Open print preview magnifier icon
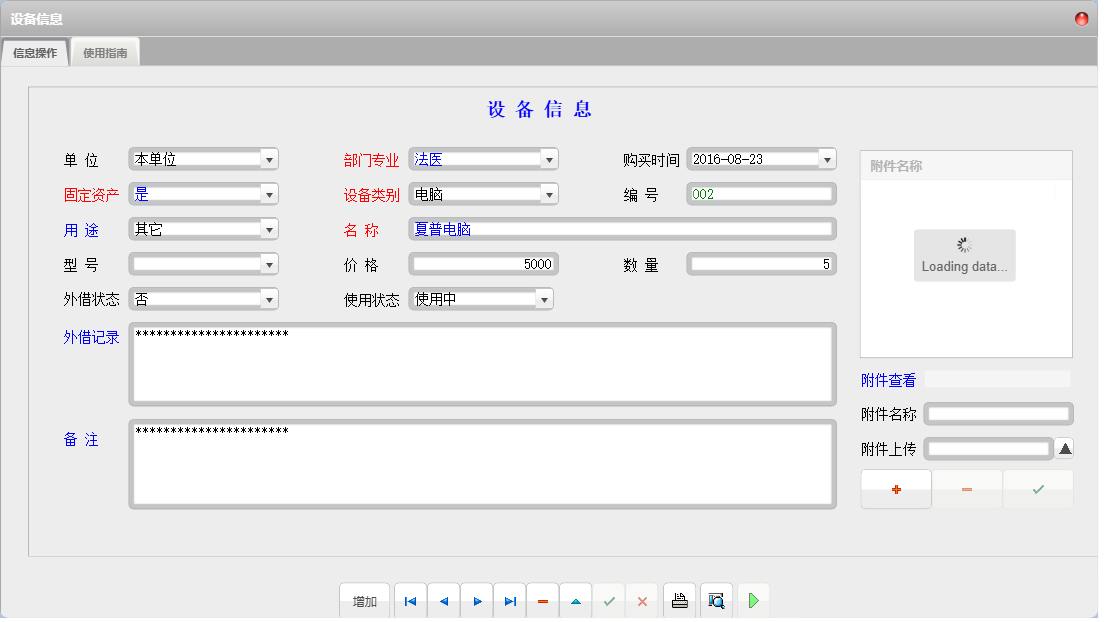 pyautogui.click(x=716, y=601)
